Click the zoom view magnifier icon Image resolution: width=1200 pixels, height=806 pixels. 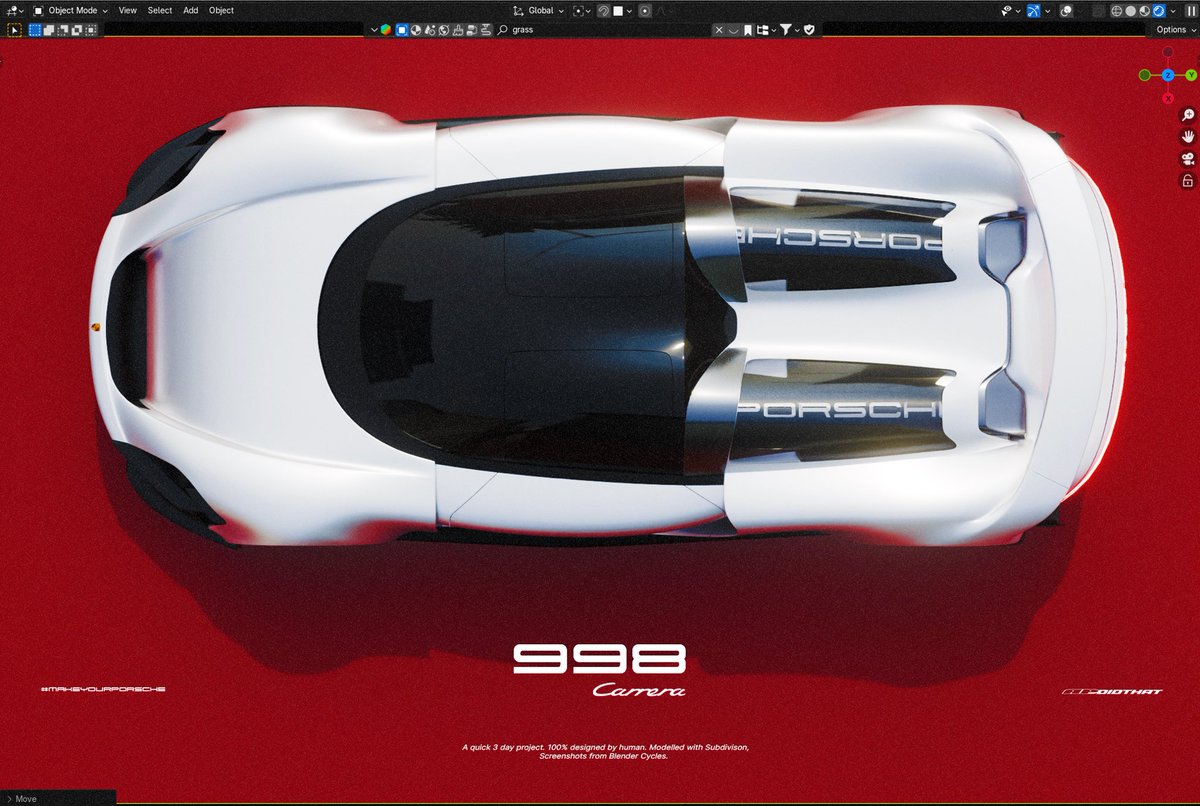click(1187, 115)
